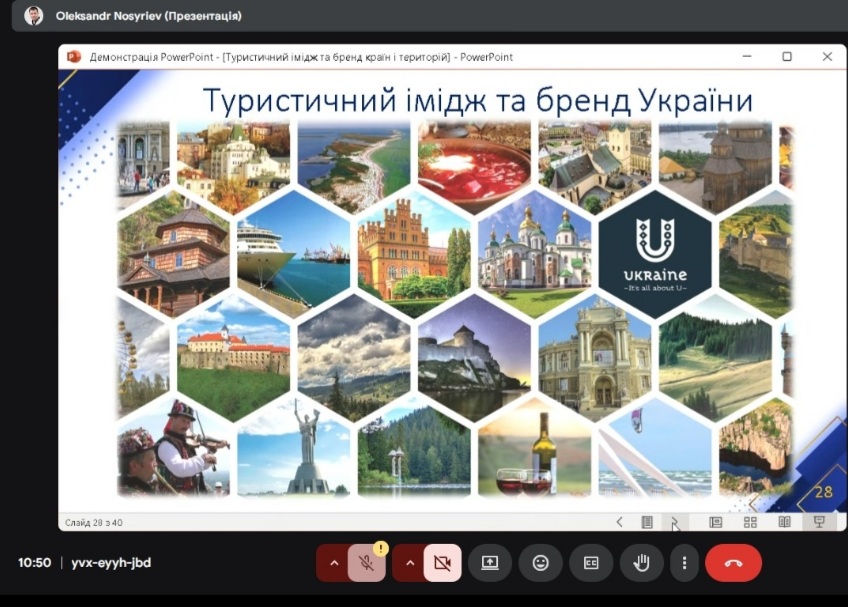Switch to Normal view in PowerPoint status bar
848x607 pixels.
tap(716, 522)
